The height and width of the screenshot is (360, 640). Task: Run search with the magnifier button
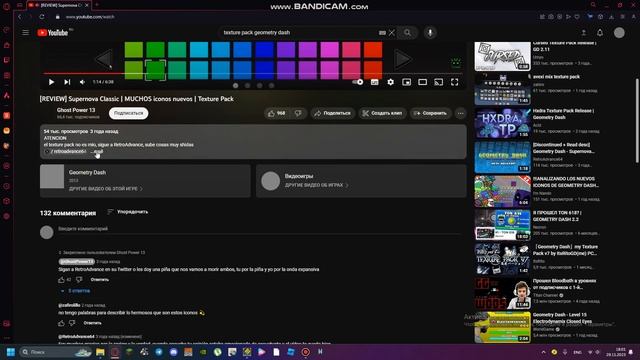407,32
